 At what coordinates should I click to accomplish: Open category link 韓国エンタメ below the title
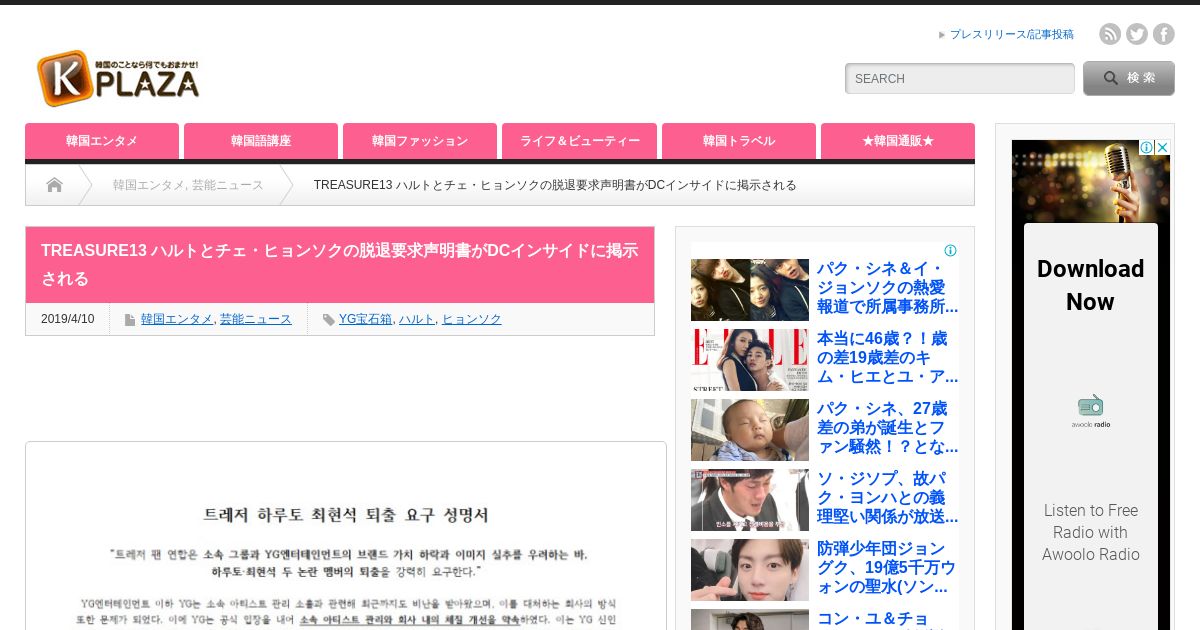(x=177, y=319)
